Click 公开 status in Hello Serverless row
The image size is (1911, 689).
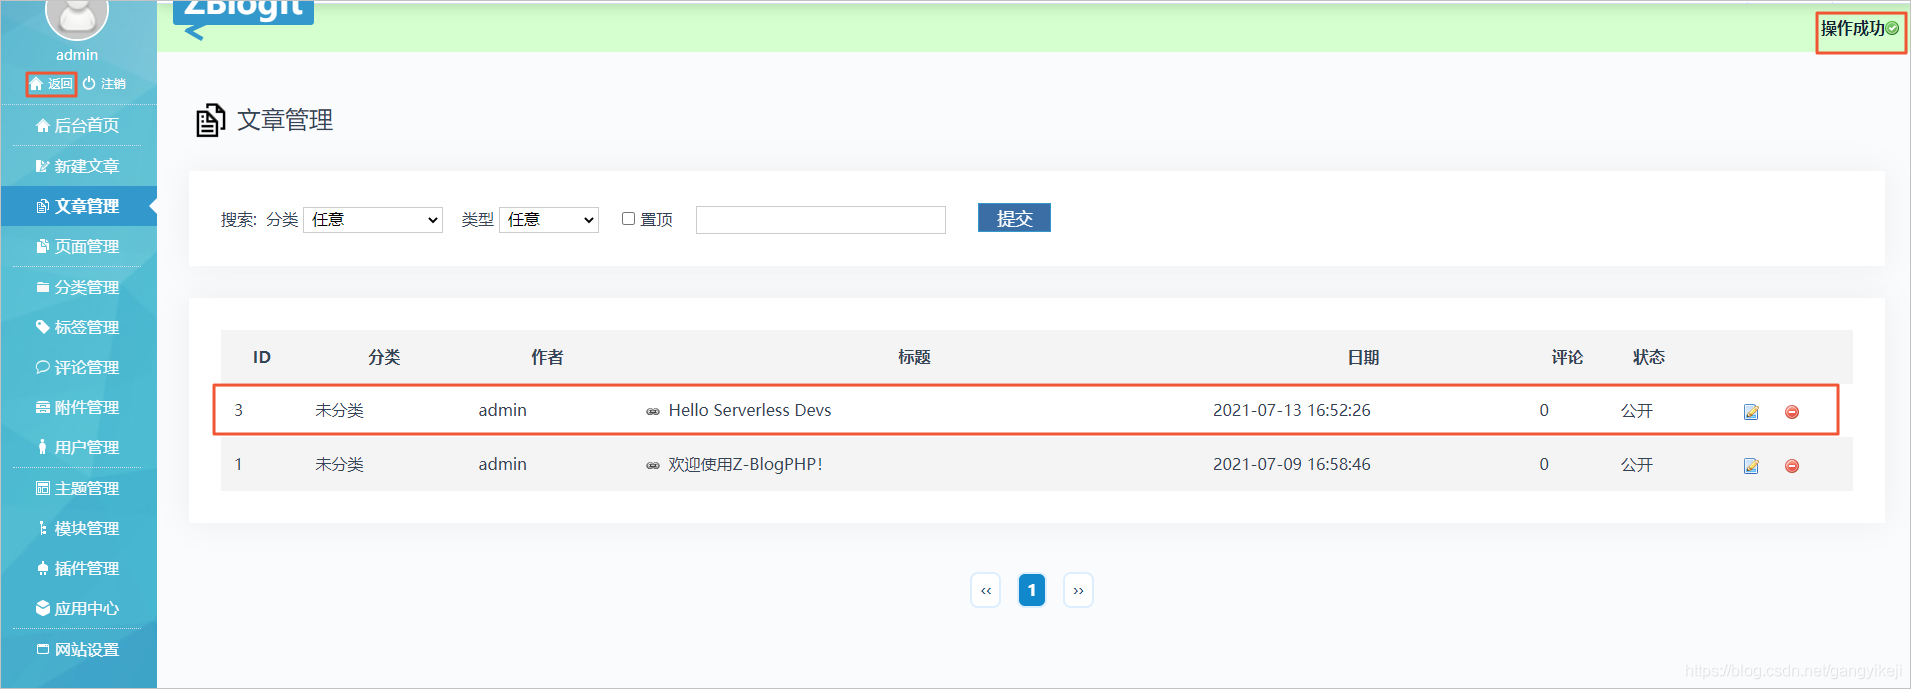coord(1637,411)
